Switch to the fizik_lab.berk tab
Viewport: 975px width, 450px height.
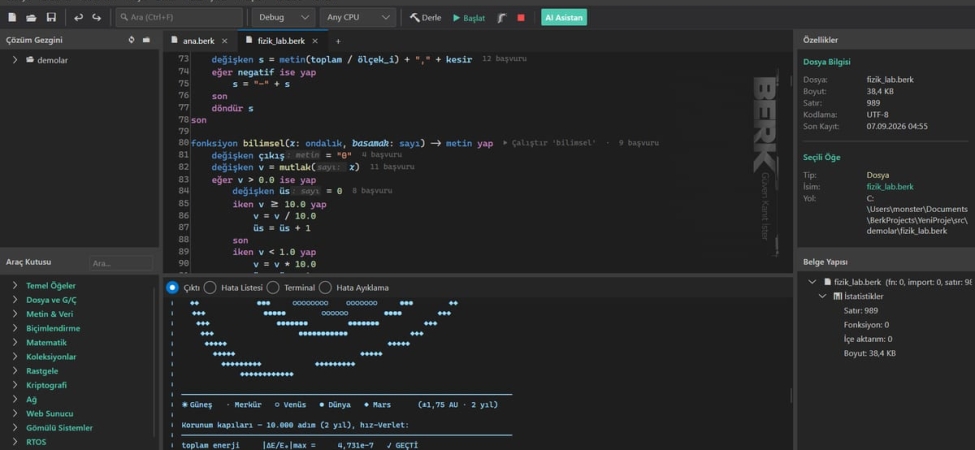coord(281,41)
